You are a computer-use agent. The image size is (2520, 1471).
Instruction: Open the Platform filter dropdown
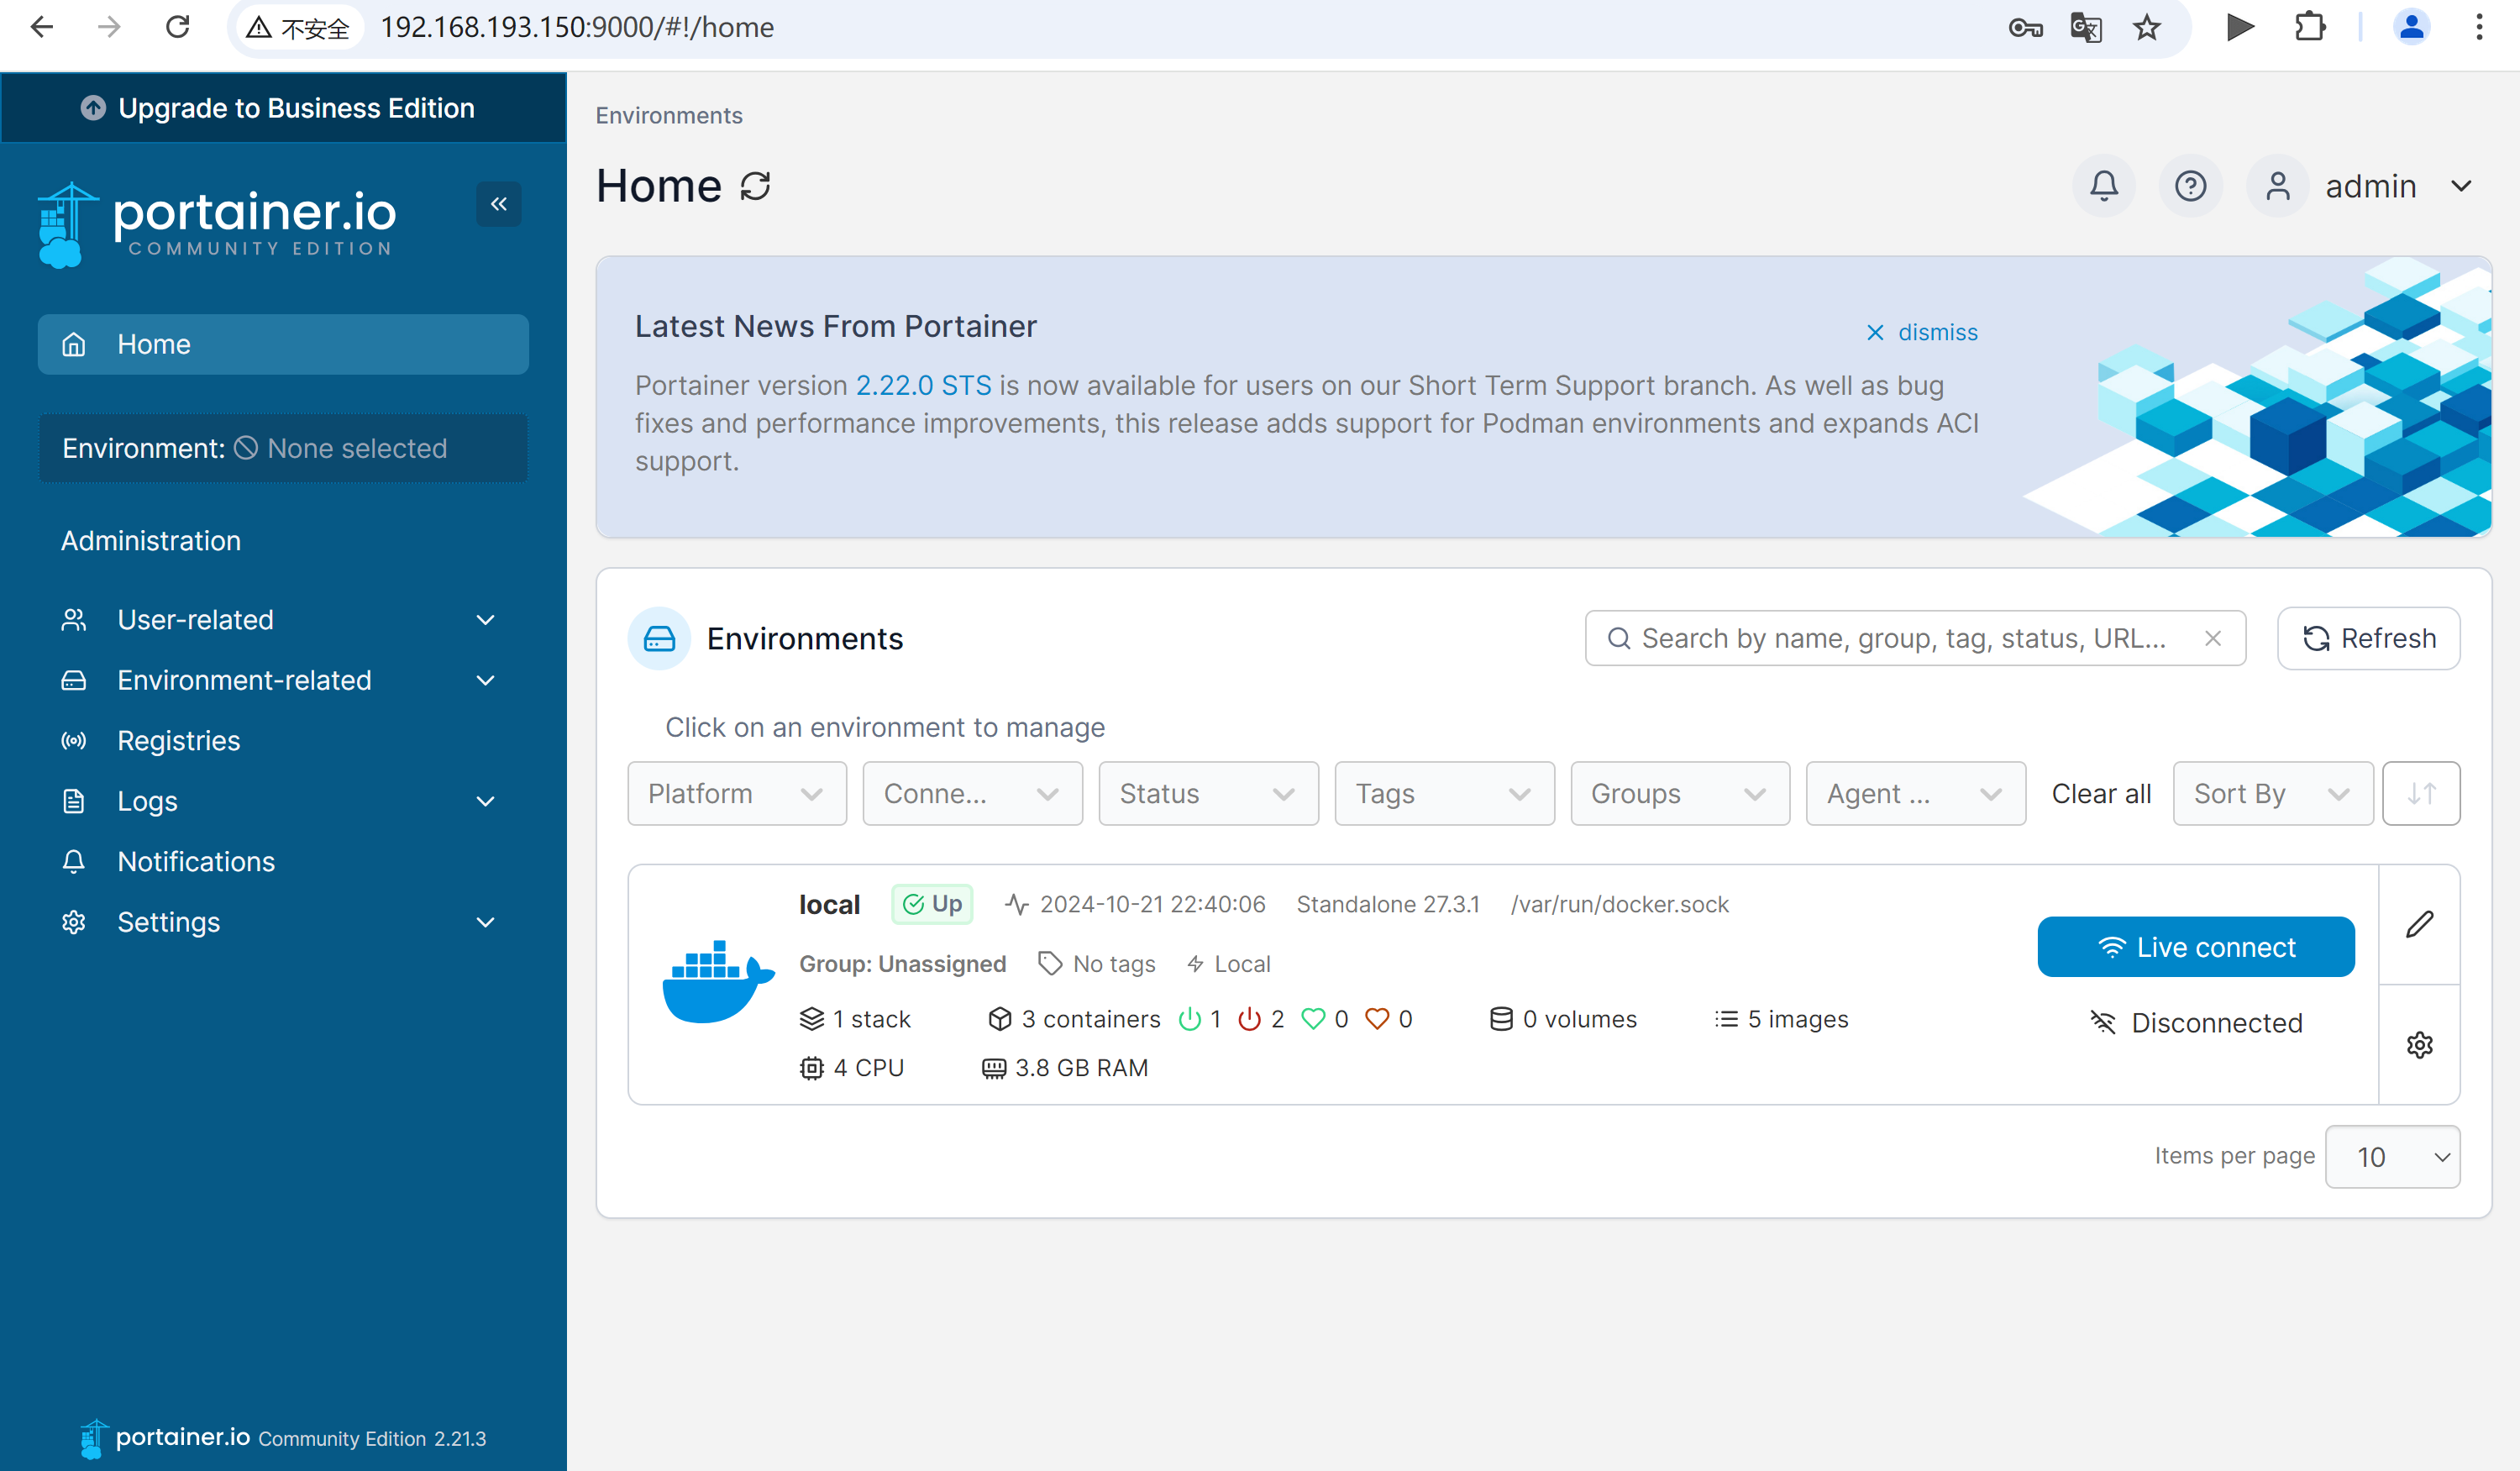click(737, 794)
